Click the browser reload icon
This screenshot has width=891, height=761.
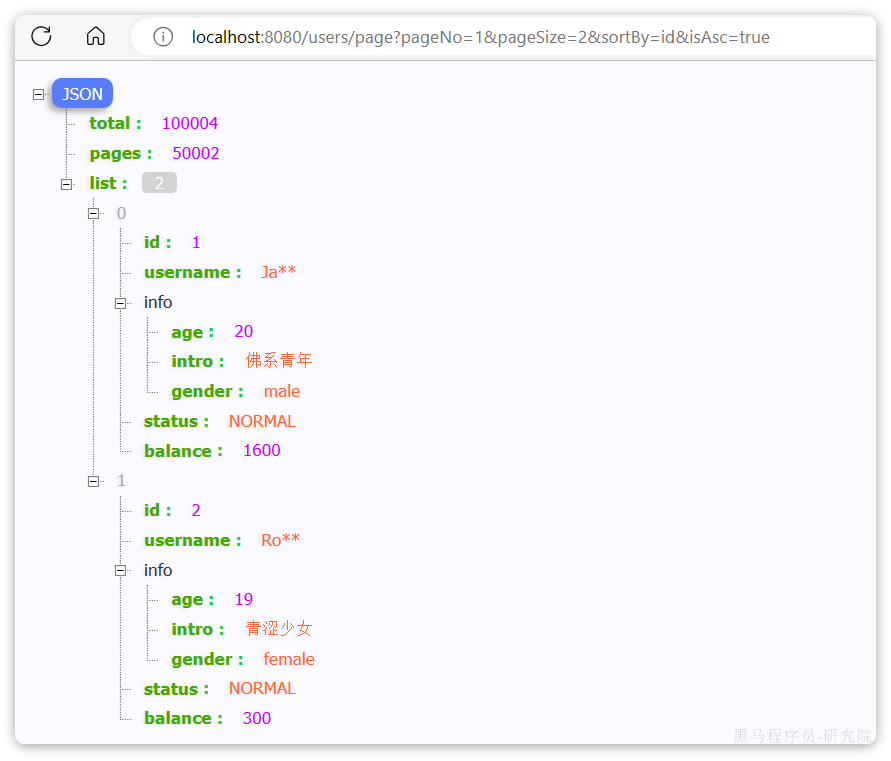pos(41,37)
